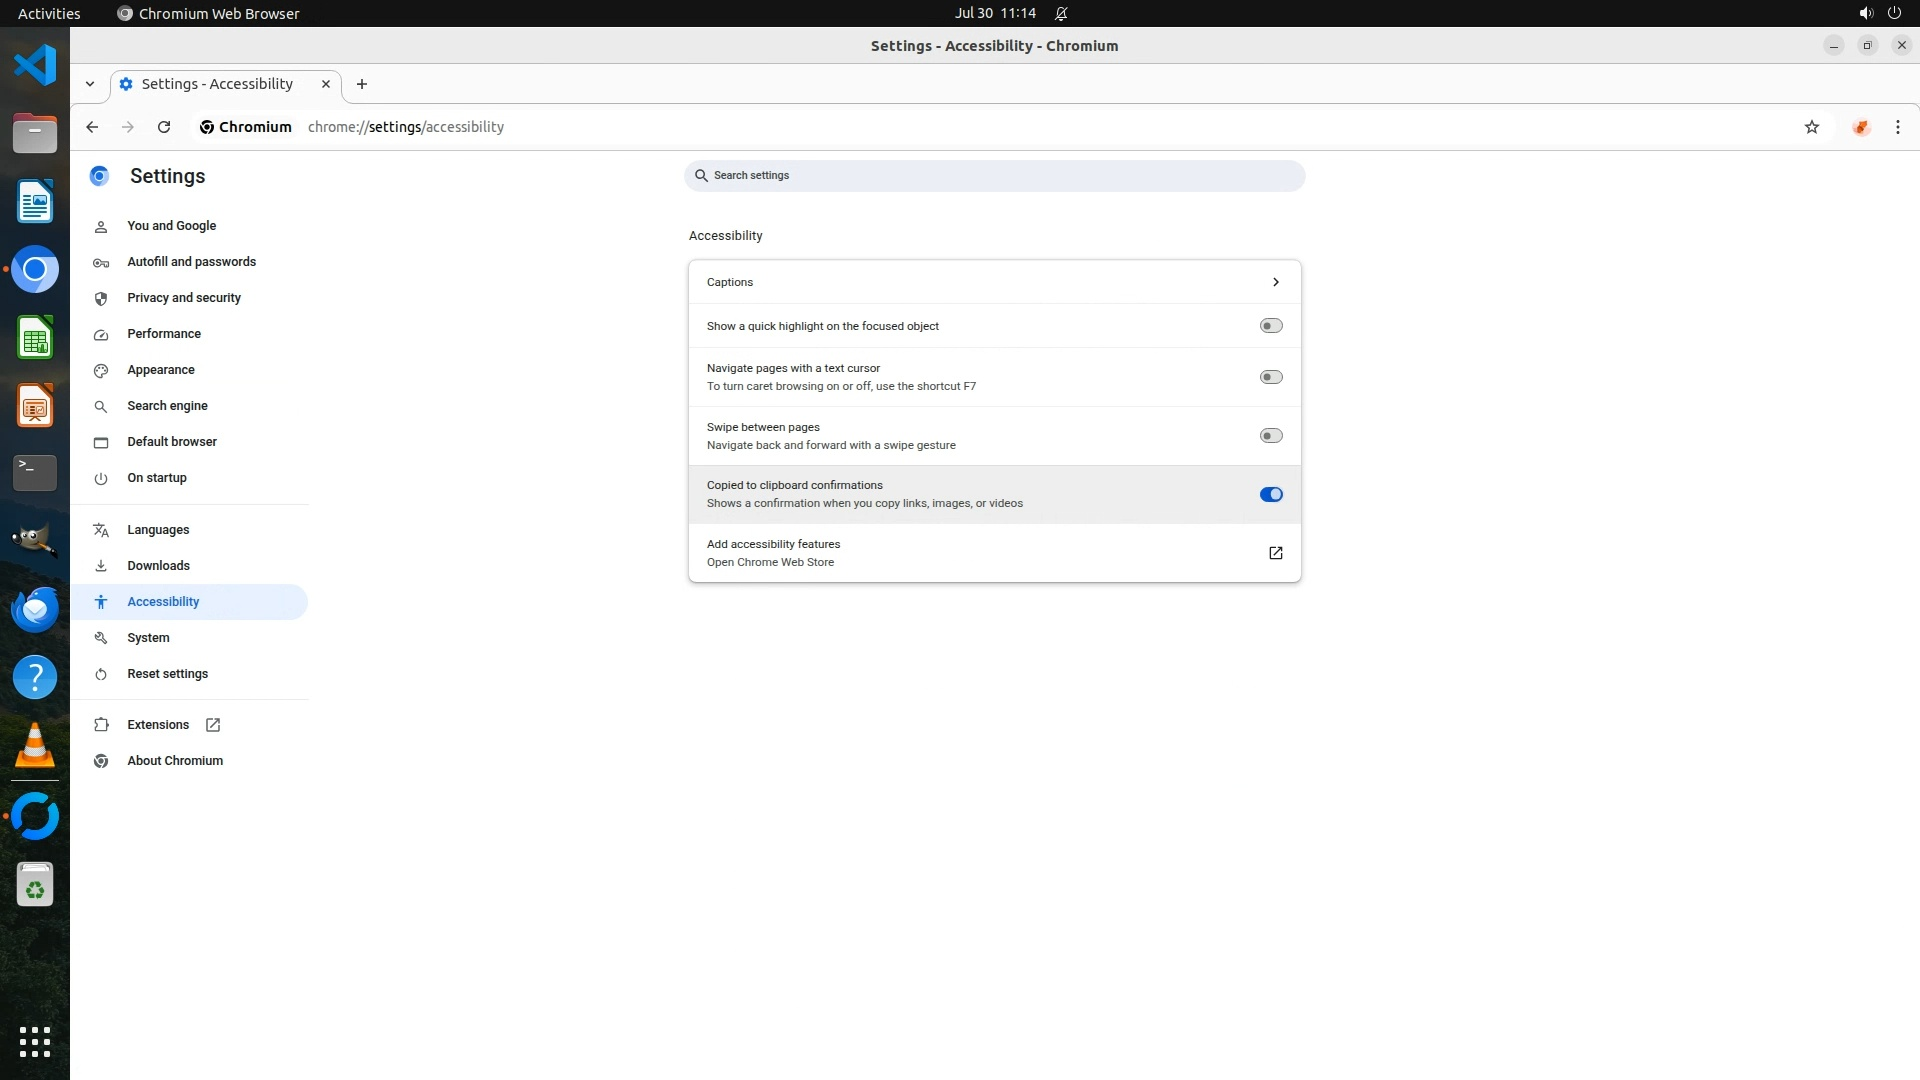This screenshot has height=1080, width=1920.
Task: Open Extensions page link
Action: coord(158,725)
